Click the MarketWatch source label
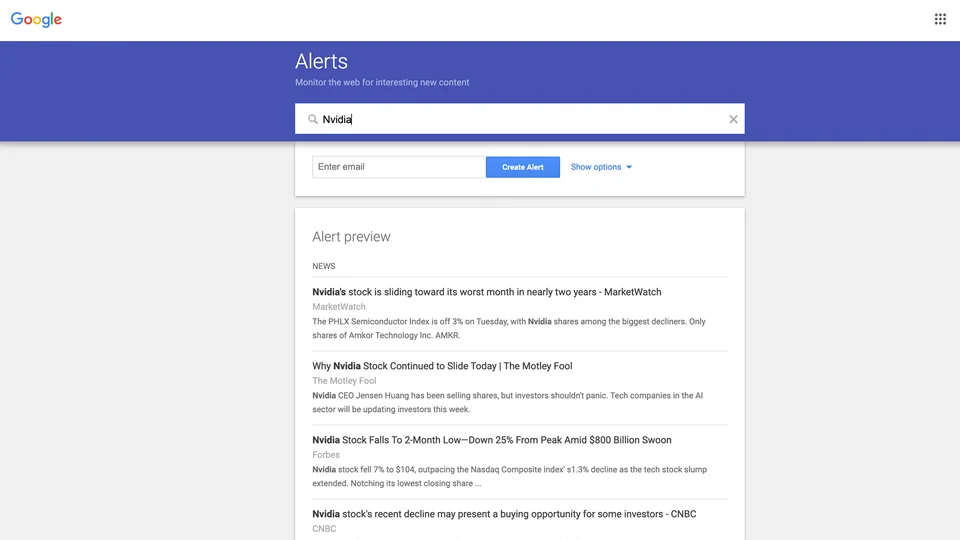960x540 pixels. [339, 307]
